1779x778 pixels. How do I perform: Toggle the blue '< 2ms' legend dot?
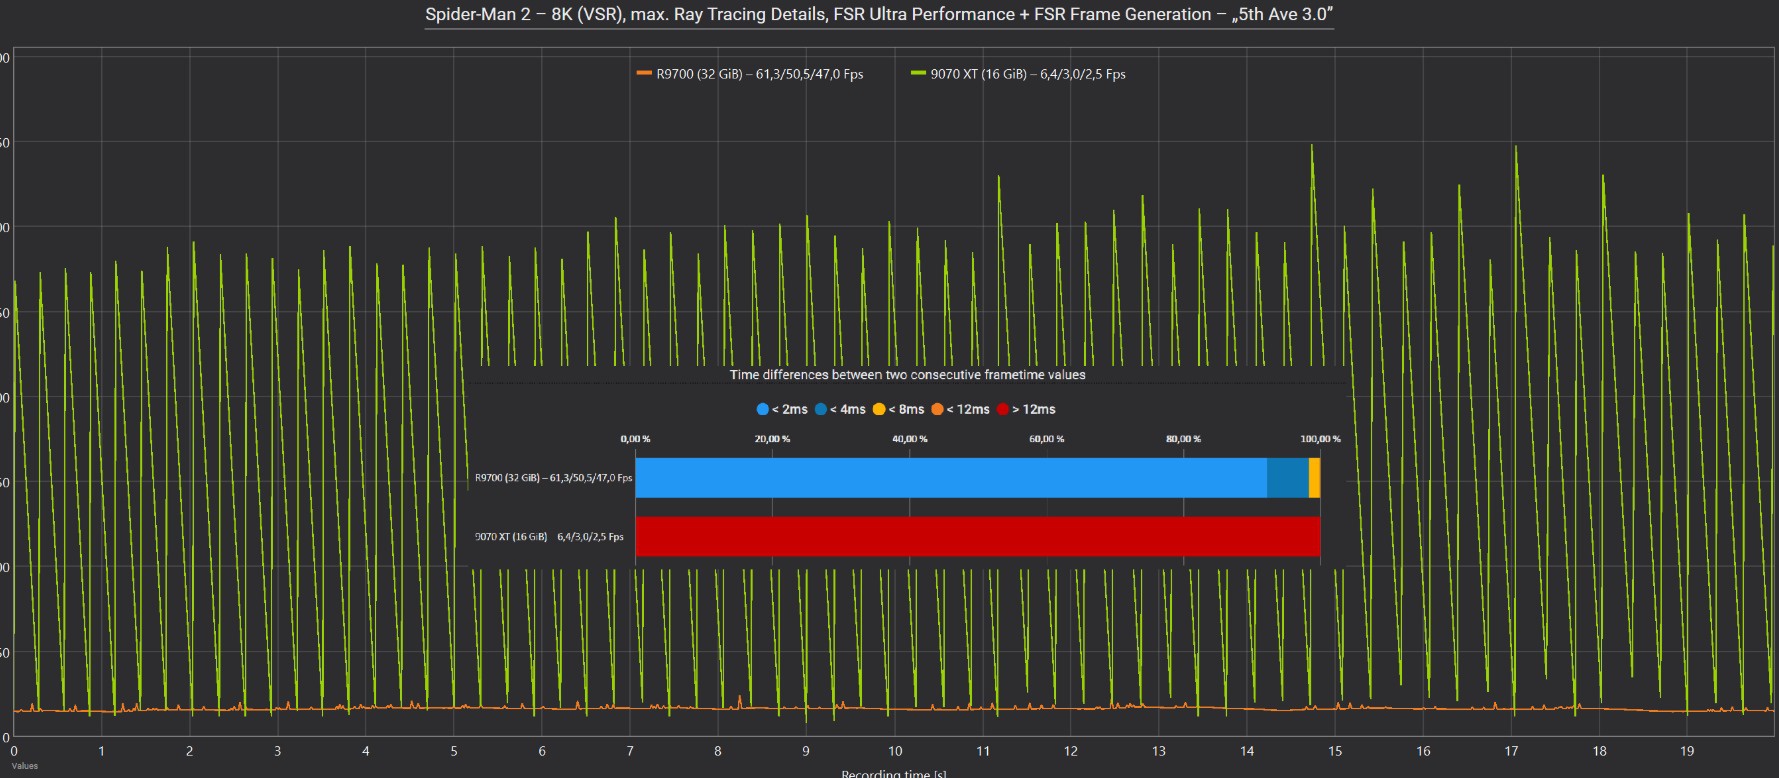[763, 409]
